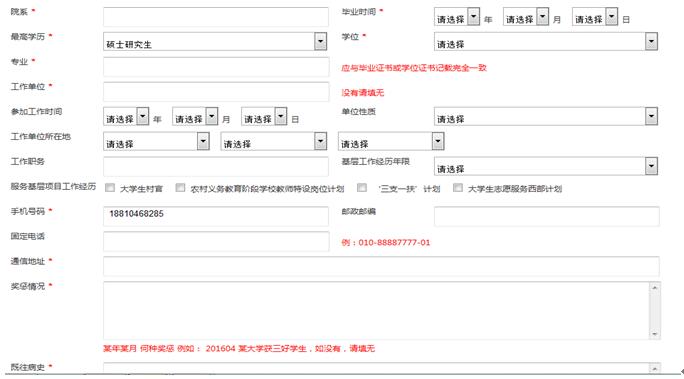
Task: Open the 参加工作时间 year dropdown
Action: 126,116
